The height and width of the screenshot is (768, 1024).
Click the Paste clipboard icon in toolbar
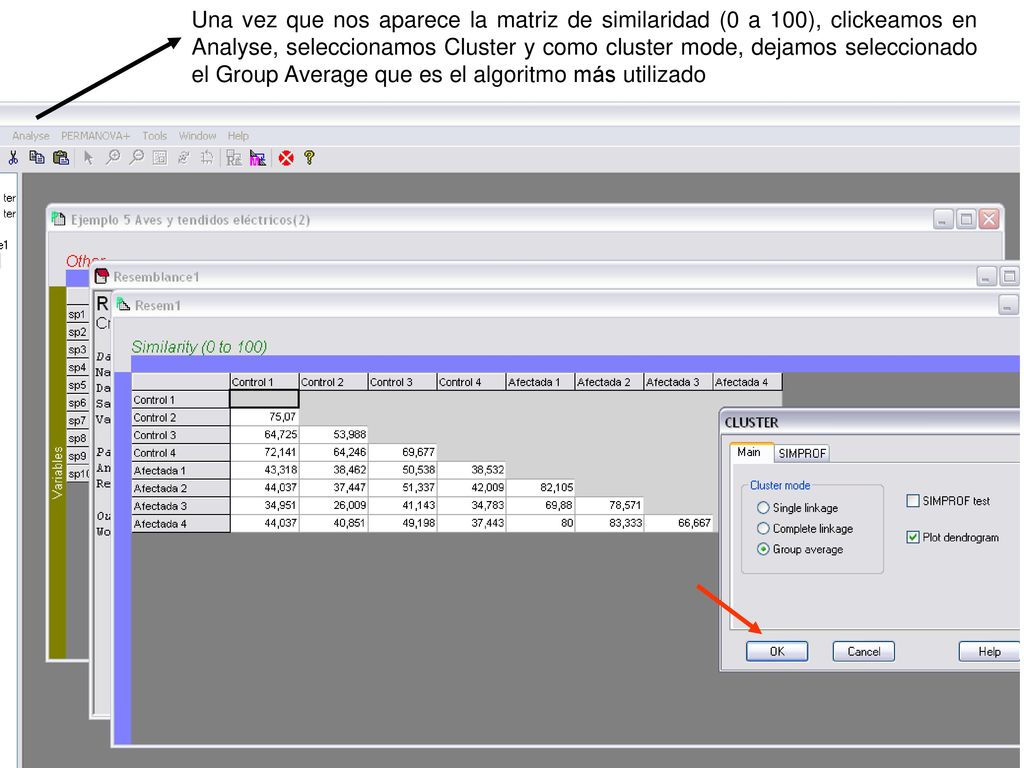(x=61, y=157)
